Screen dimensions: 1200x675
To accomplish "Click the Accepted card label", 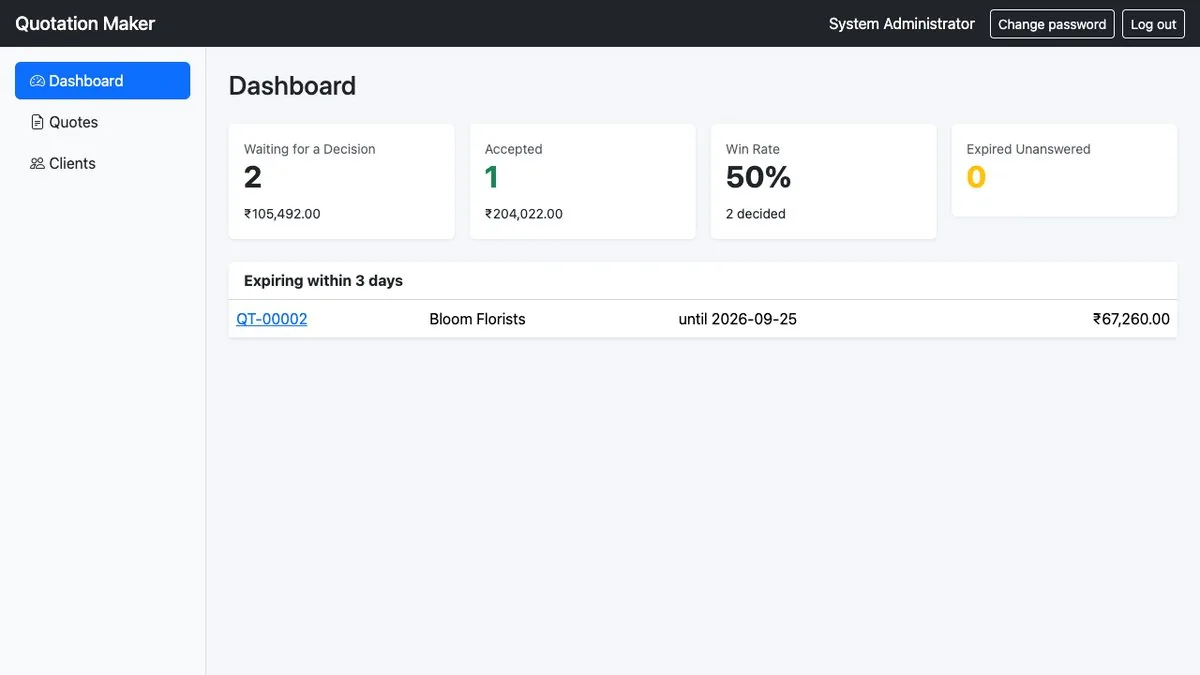I will (514, 149).
